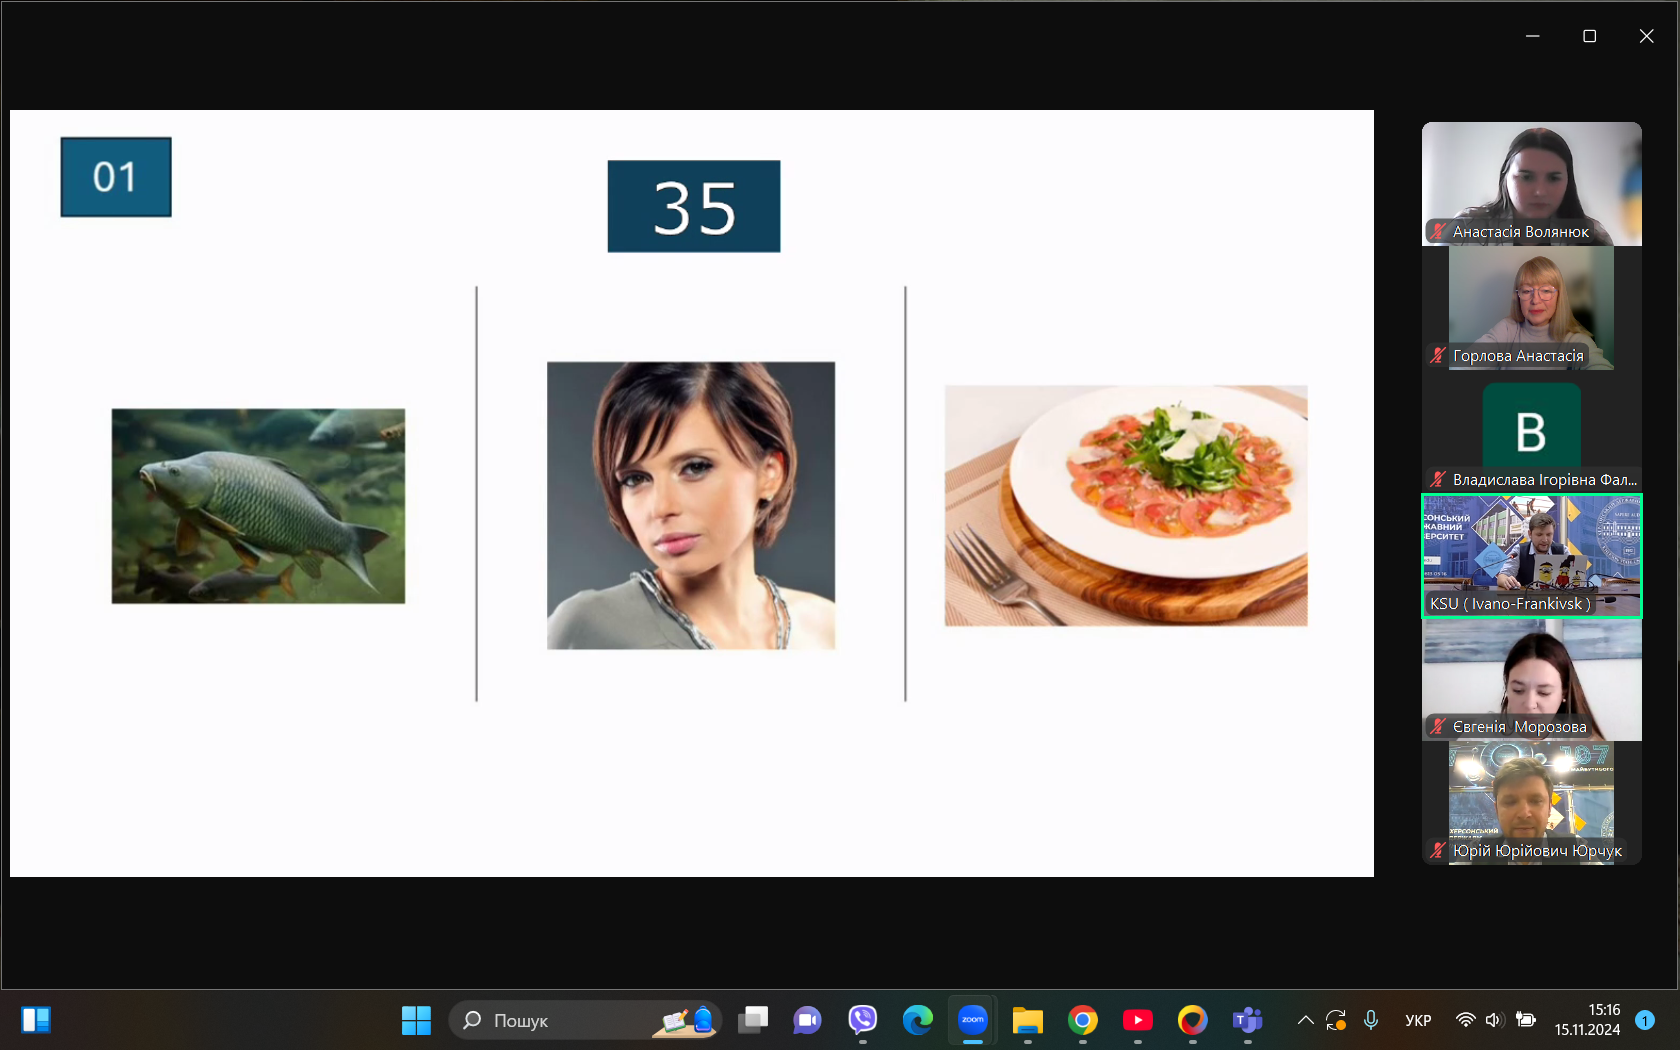
Task: Open Microsoft Teams from taskbar
Action: pyautogui.click(x=1247, y=1020)
